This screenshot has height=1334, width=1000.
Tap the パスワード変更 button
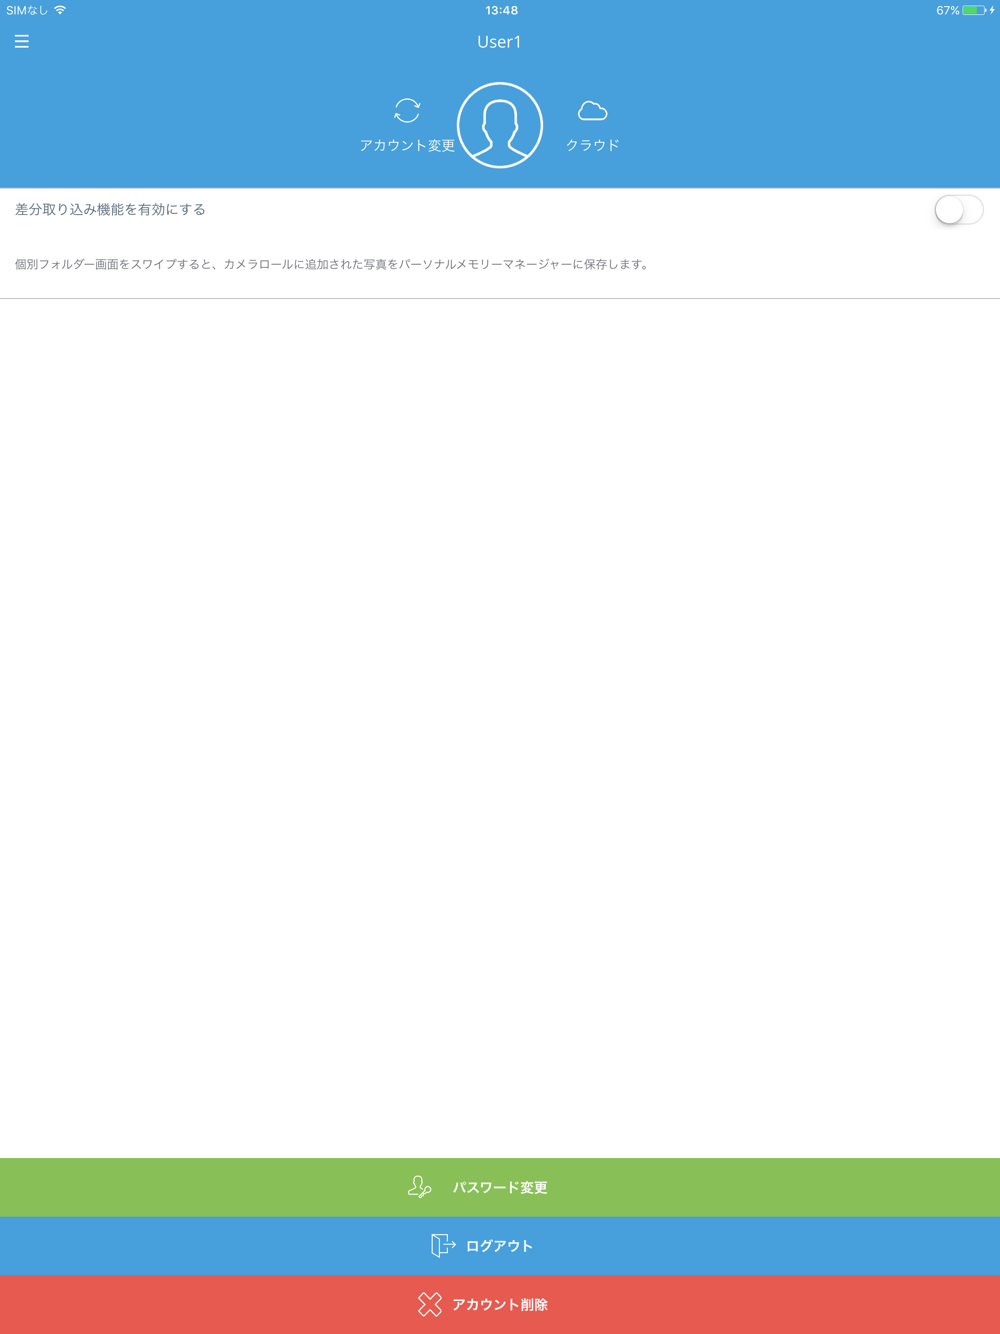tap(500, 1187)
